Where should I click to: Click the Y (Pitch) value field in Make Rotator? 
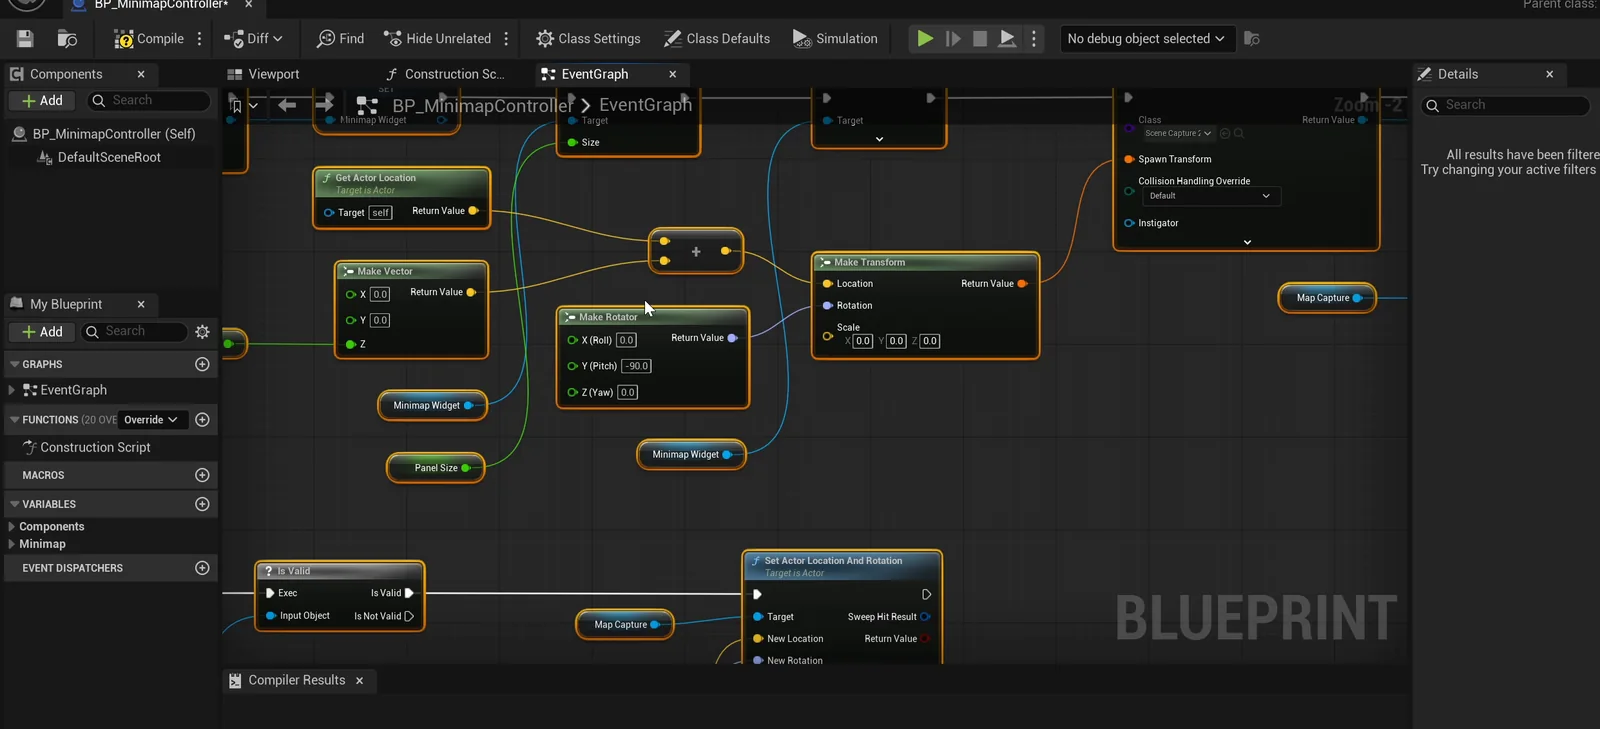(637, 366)
